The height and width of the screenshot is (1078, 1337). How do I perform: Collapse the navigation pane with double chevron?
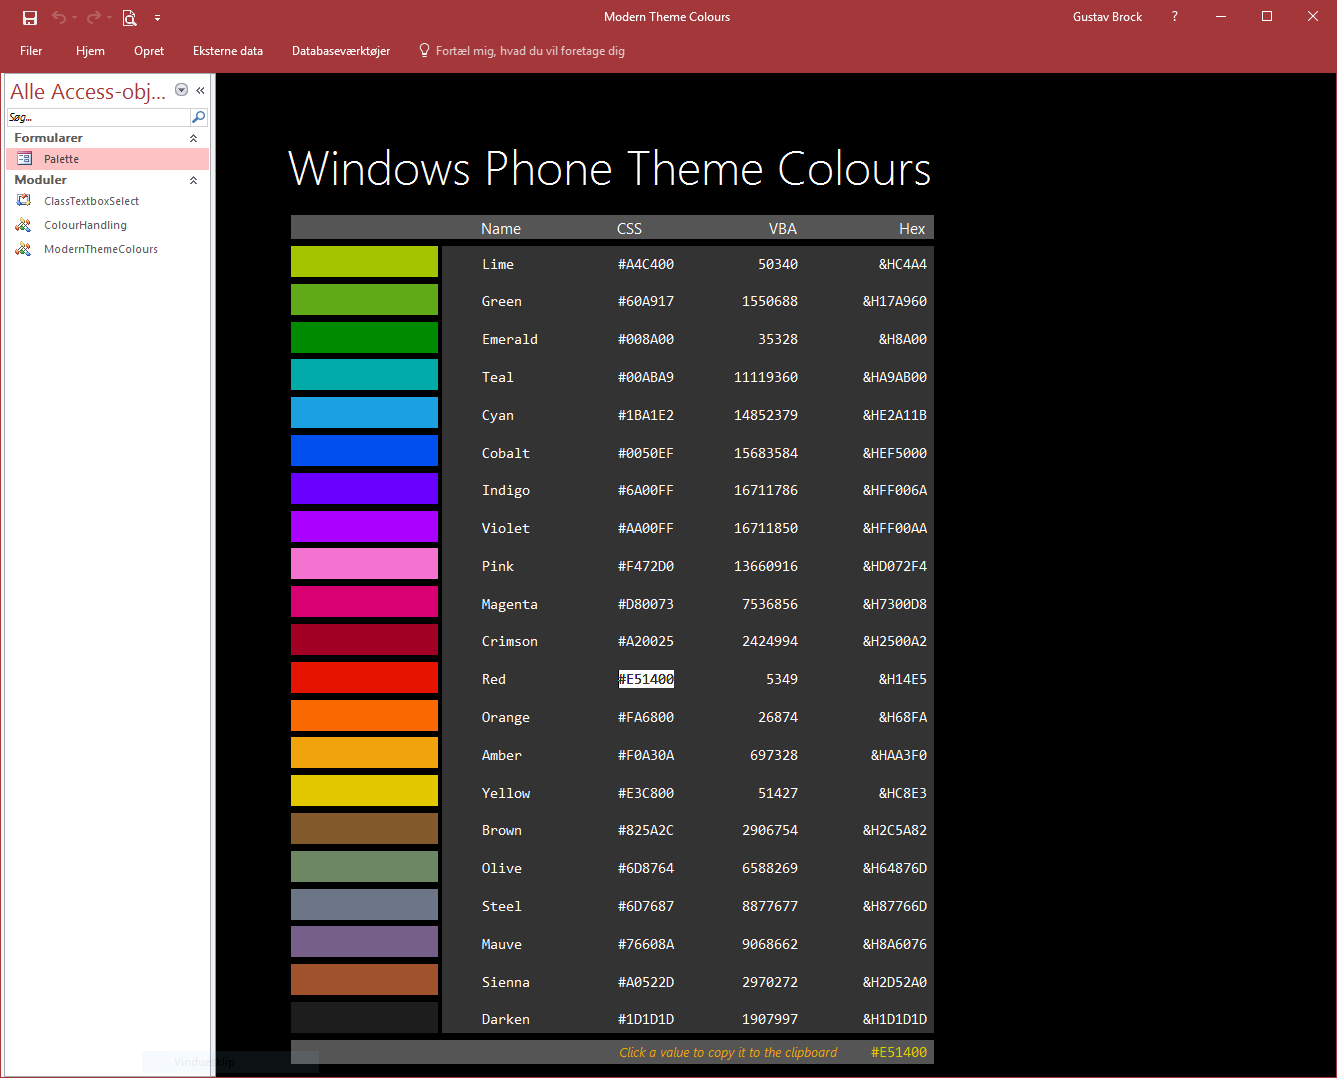200,90
